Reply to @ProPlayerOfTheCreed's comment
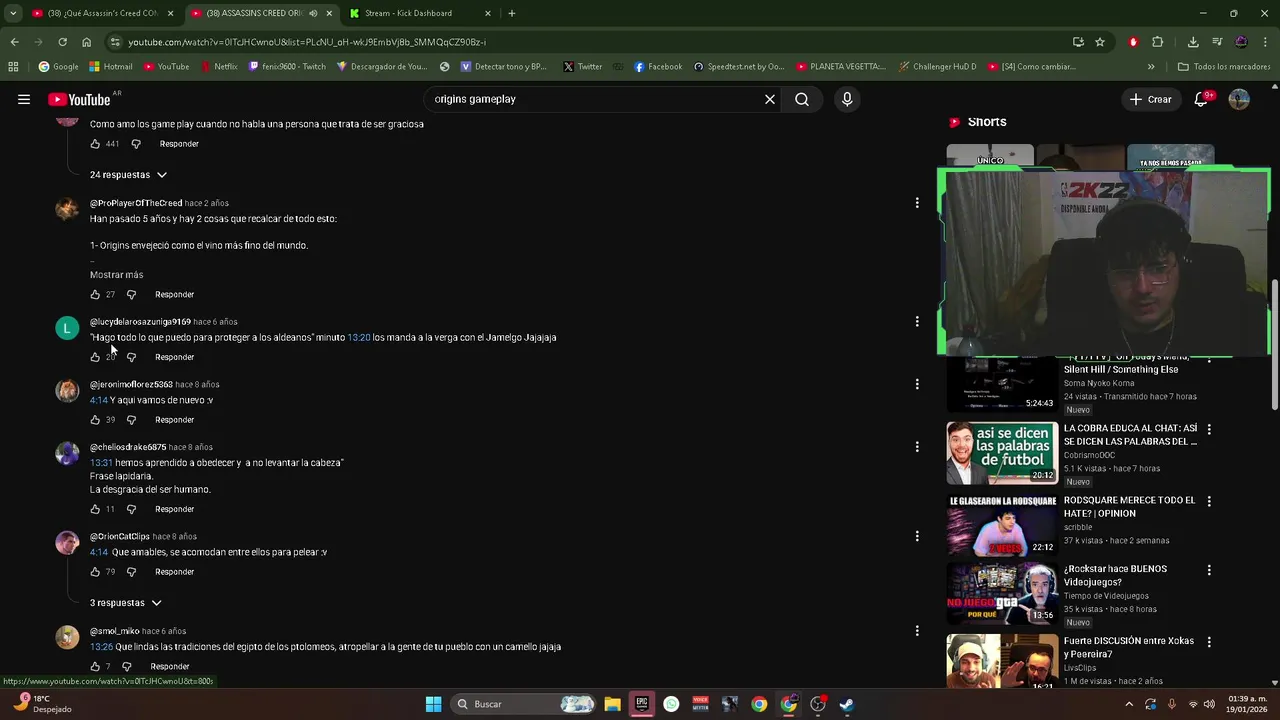Image resolution: width=1280 pixels, height=720 pixels. pyautogui.click(x=175, y=295)
